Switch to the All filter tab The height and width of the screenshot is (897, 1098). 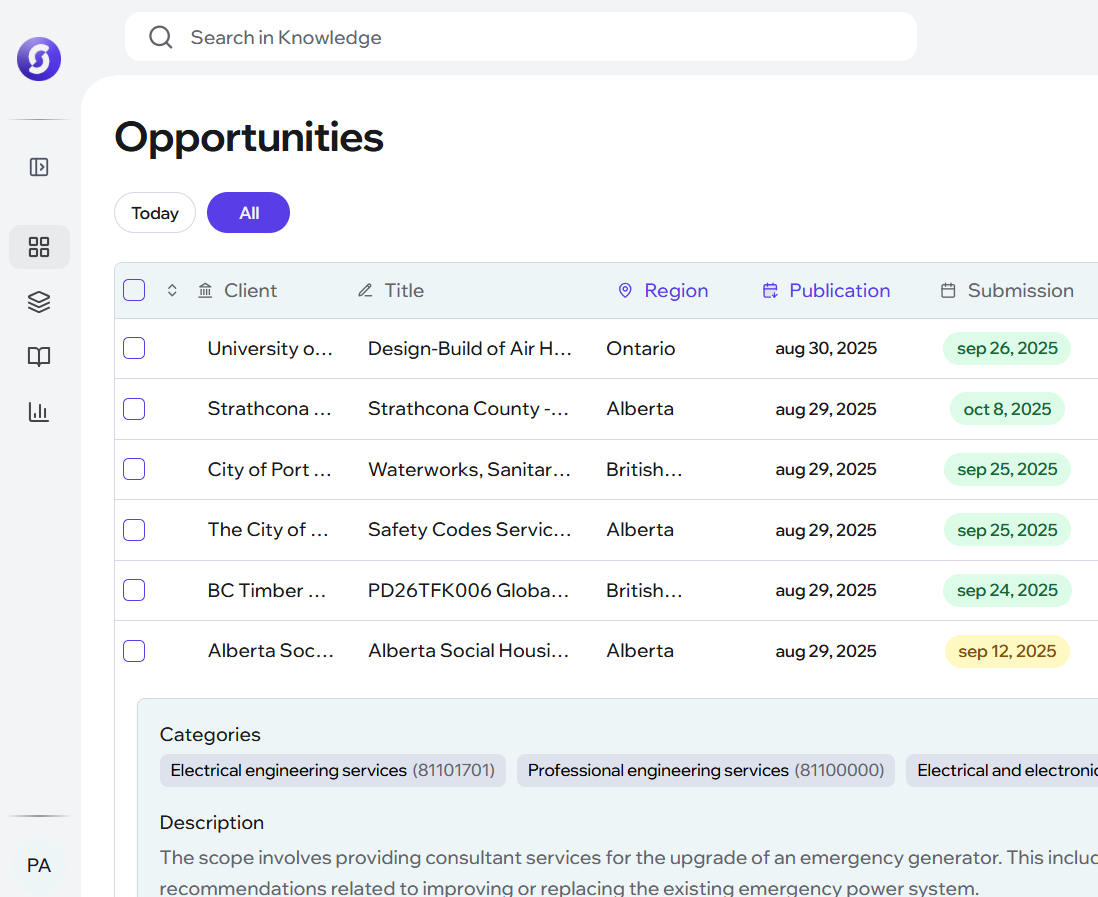point(249,213)
